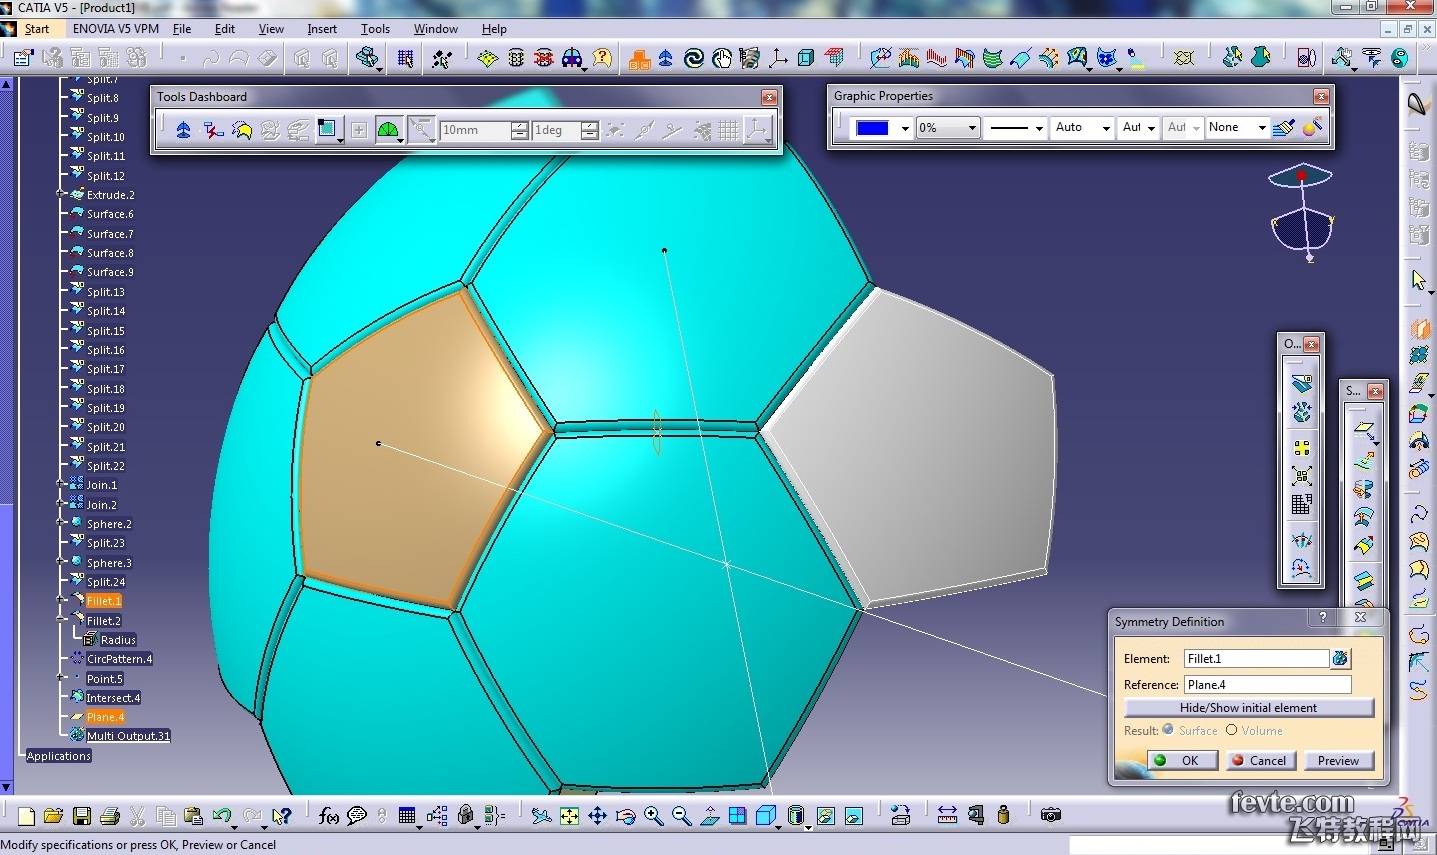Expand the Fillet.2 tree node
This screenshot has width=1437, height=855.
pos(62,620)
